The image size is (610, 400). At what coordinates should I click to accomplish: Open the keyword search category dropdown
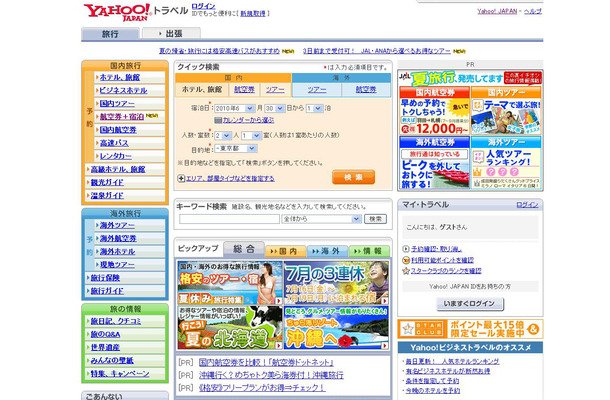point(322,218)
